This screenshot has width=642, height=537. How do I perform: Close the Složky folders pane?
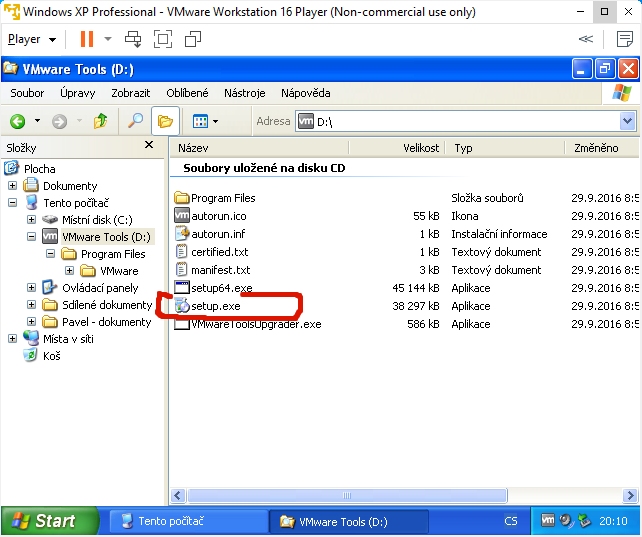tap(149, 144)
